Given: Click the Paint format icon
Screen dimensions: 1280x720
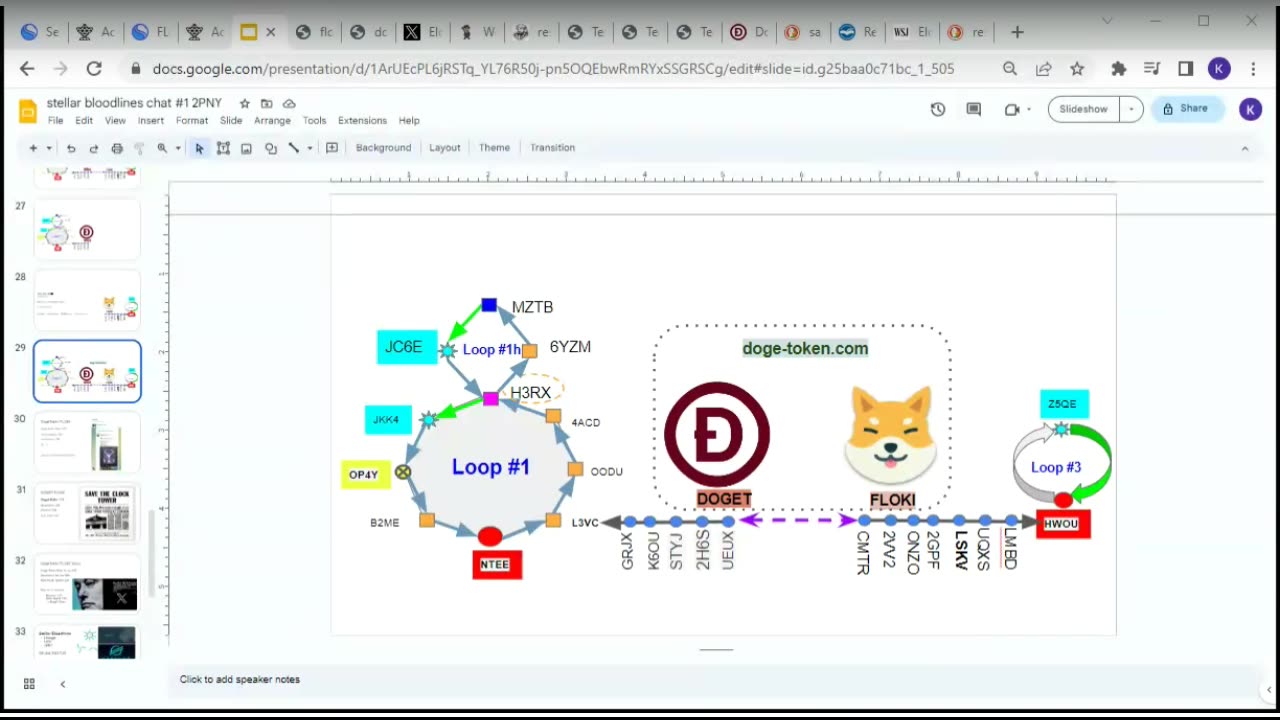Looking at the screenshot, I should [139, 148].
